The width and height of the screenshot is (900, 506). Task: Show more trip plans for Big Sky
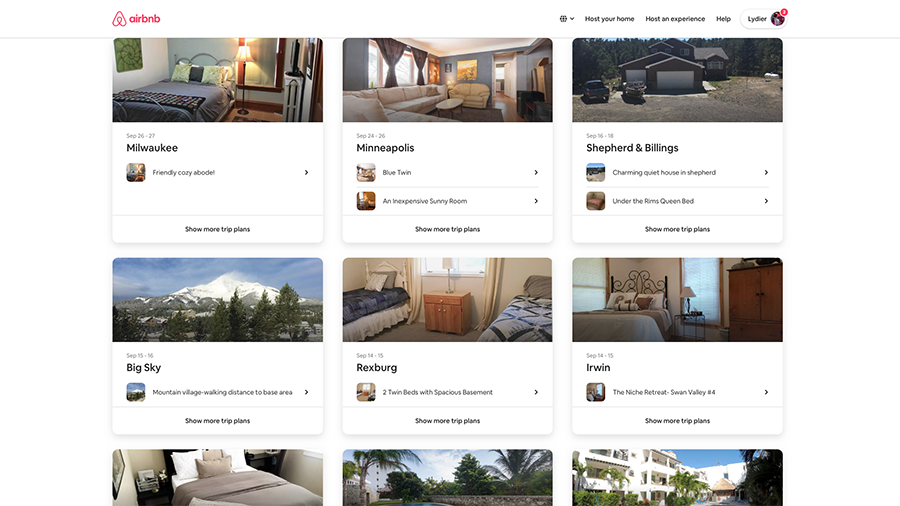(x=218, y=421)
